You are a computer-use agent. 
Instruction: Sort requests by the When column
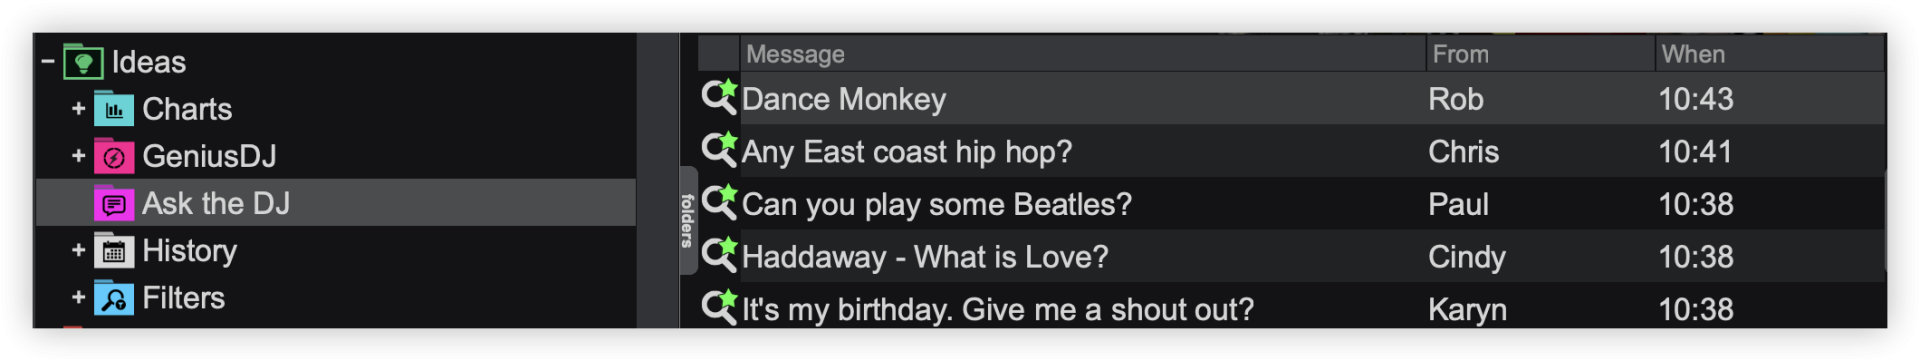coord(1769,54)
